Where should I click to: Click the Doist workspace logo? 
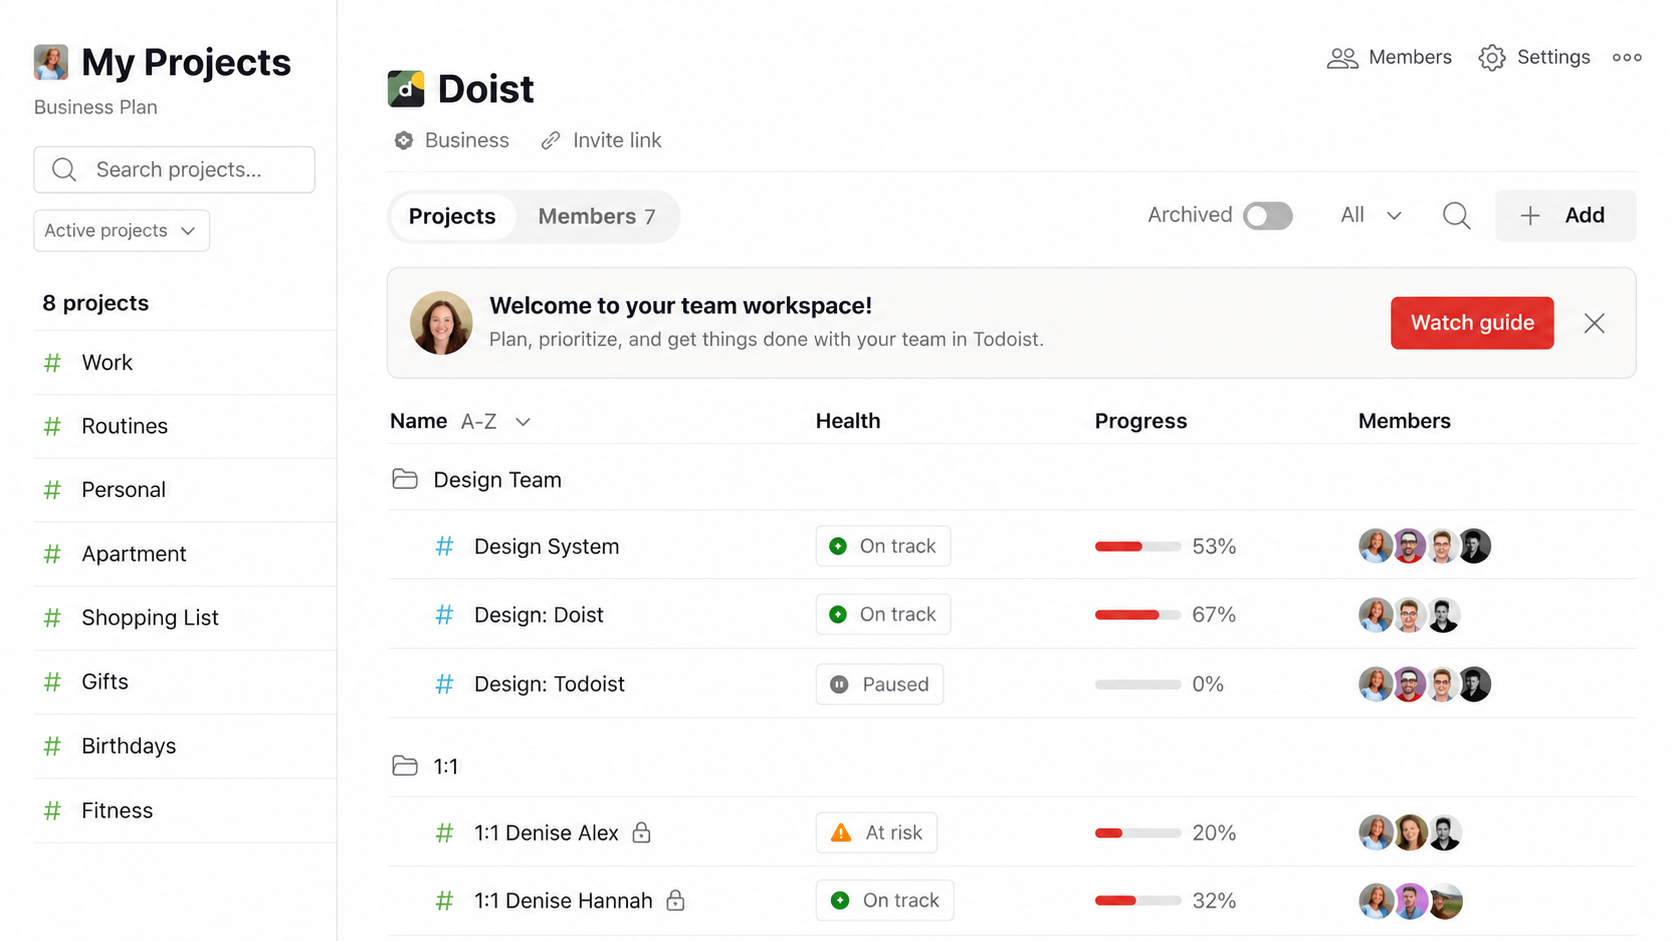[406, 89]
